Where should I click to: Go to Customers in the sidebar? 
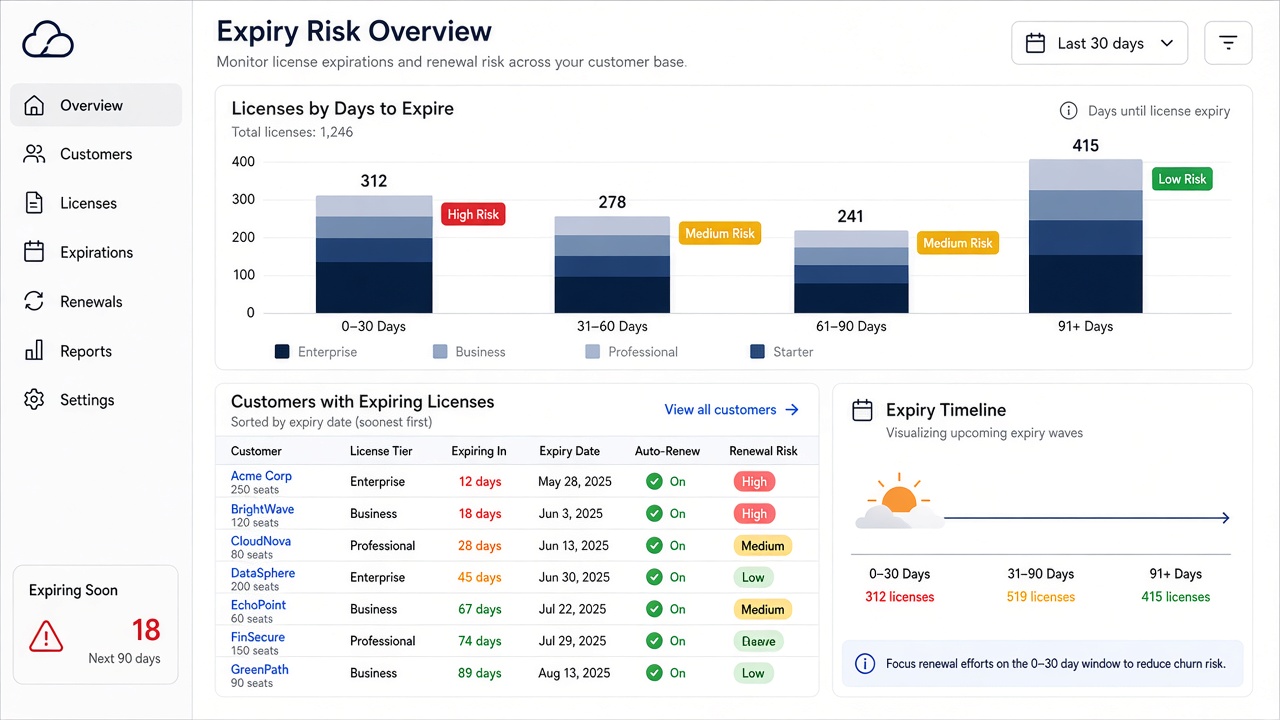click(x=96, y=154)
